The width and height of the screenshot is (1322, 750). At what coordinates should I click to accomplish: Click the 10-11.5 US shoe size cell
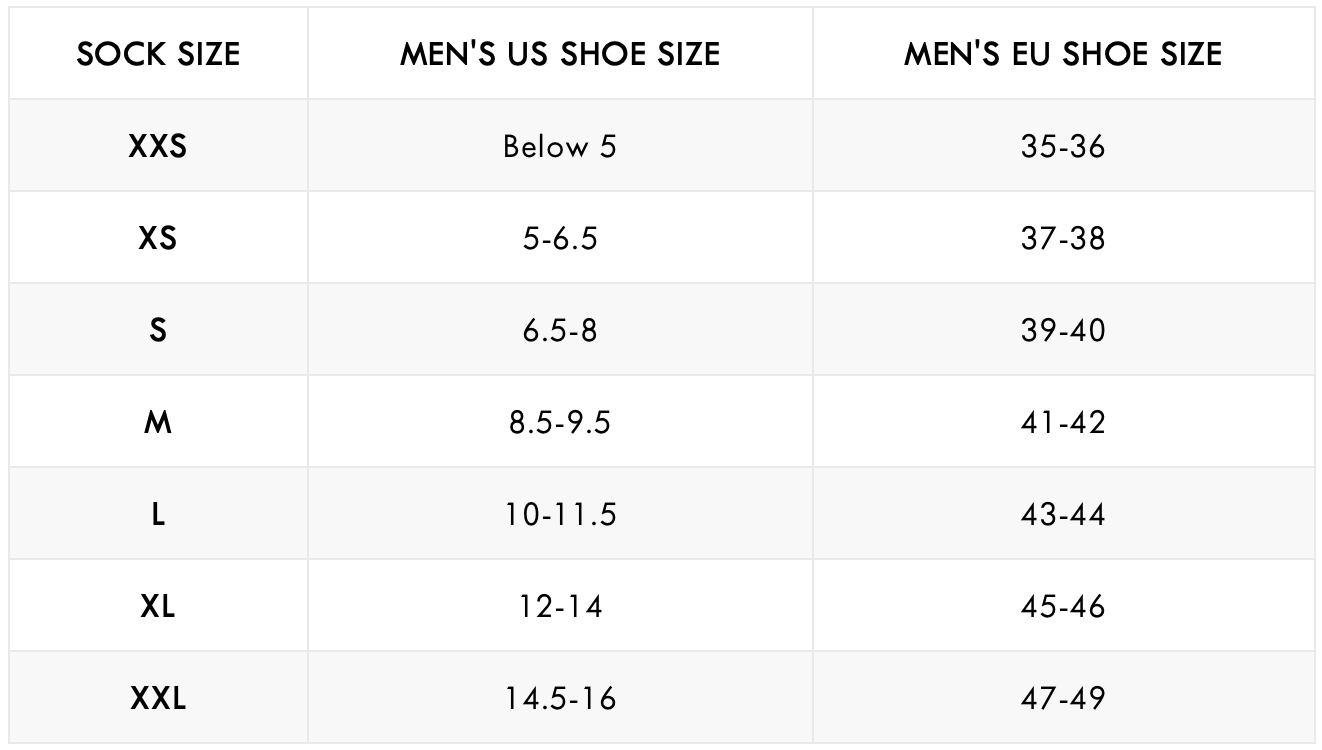(x=560, y=515)
